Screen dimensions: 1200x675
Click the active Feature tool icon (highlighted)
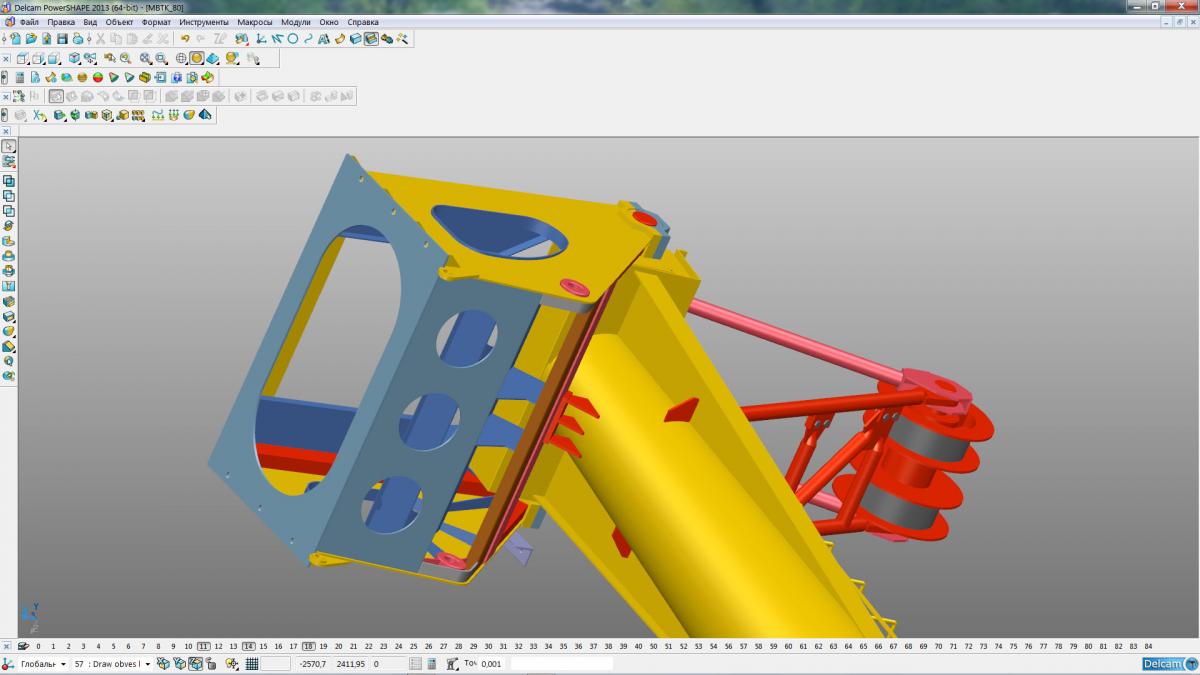[x=371, y=39]
